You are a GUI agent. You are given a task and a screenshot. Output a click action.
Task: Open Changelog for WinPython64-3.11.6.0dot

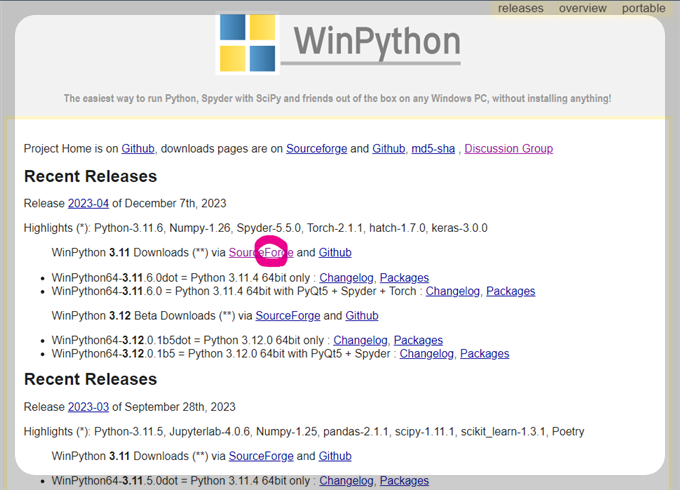click(347, 278)
